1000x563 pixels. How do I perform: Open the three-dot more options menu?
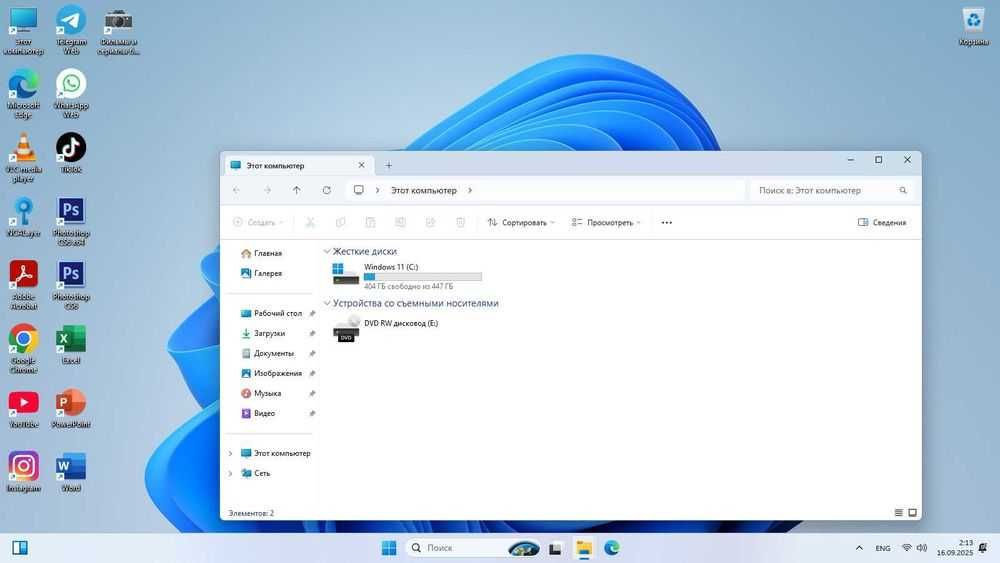[x=666, y=223]
